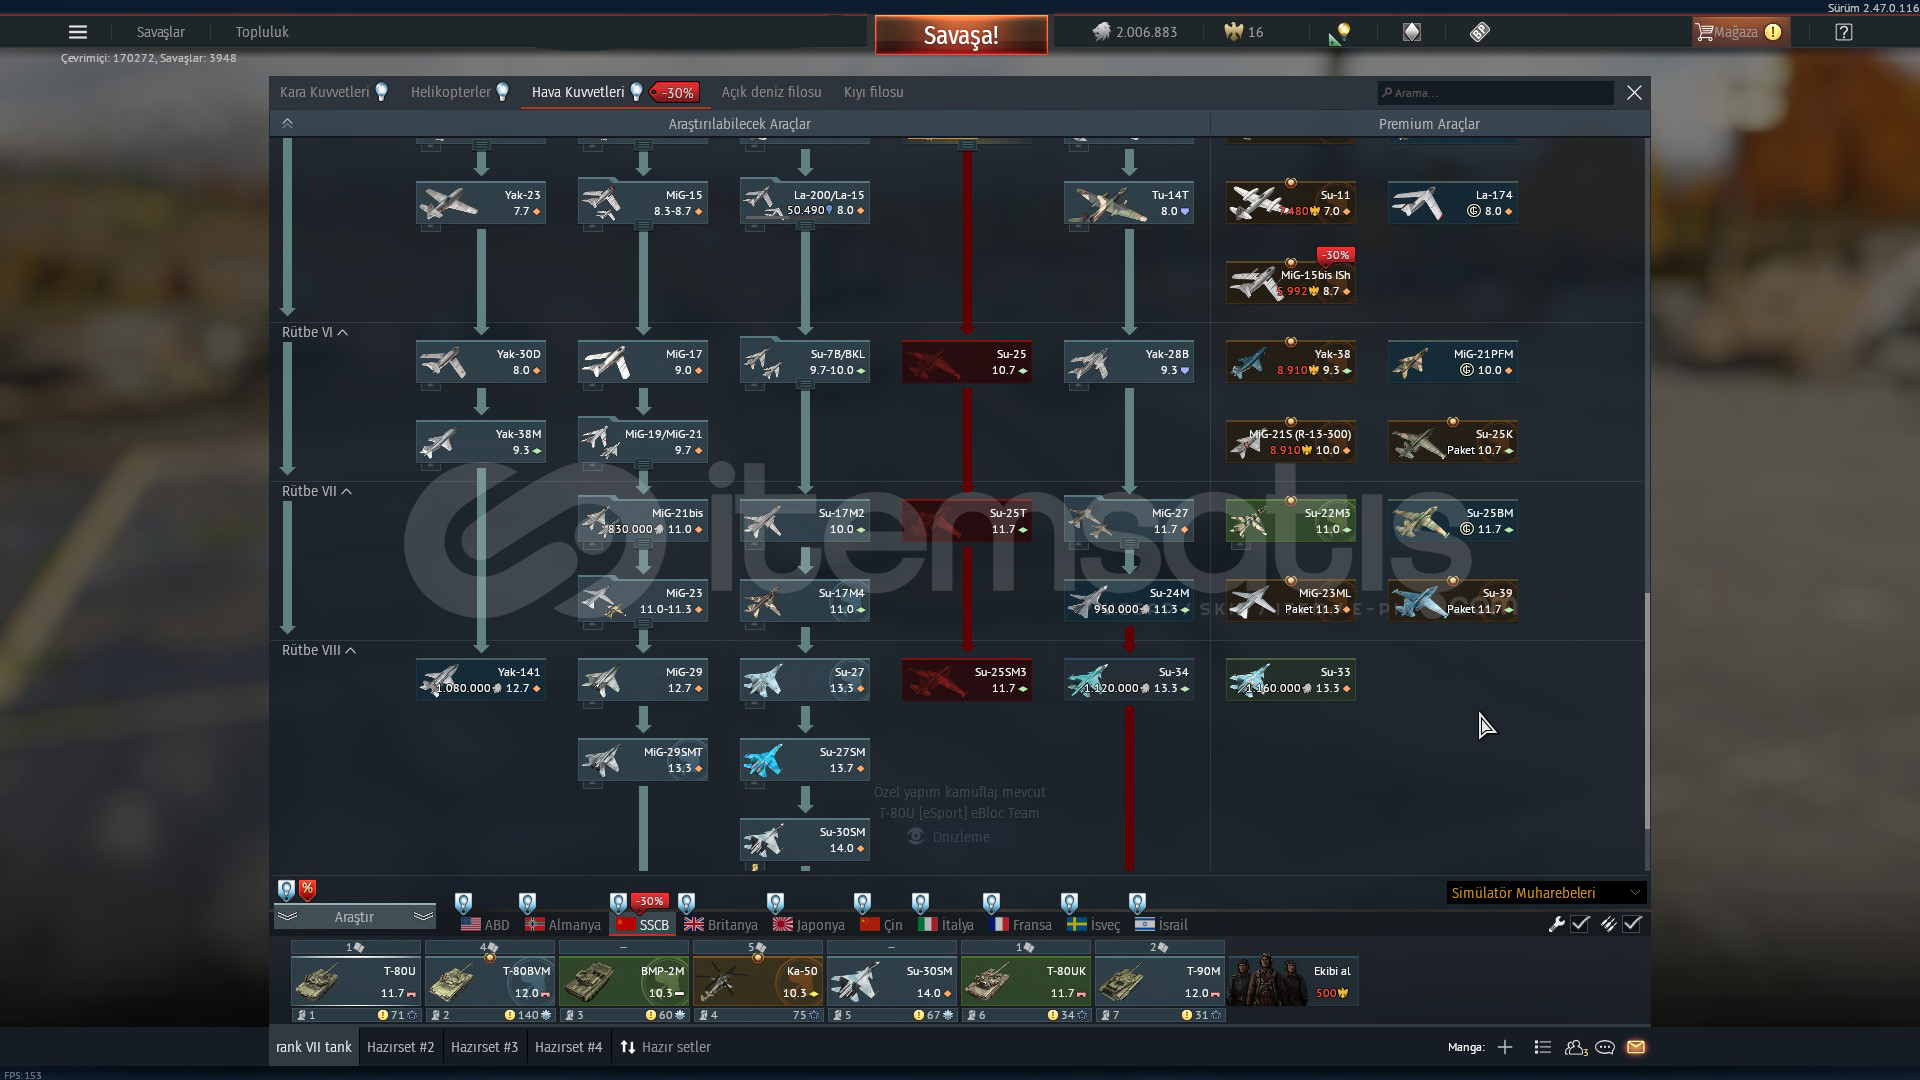Open the Mağaza shop button
This screenshot has height=1080, width=1920.
tap(1740, 32)
